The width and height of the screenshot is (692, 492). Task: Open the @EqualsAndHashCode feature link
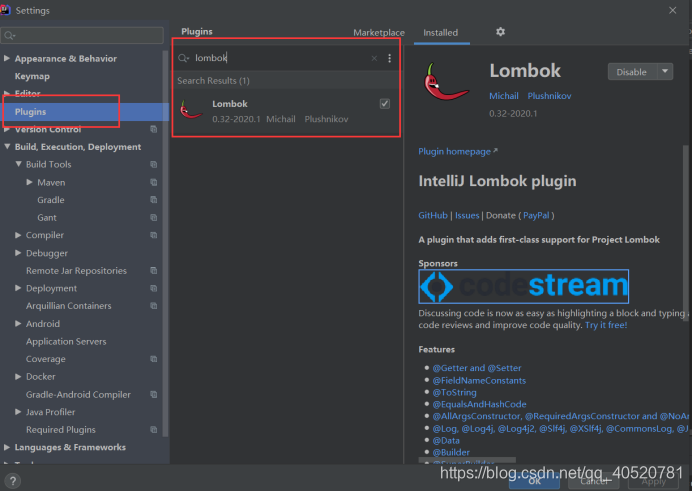pos(480,404)
